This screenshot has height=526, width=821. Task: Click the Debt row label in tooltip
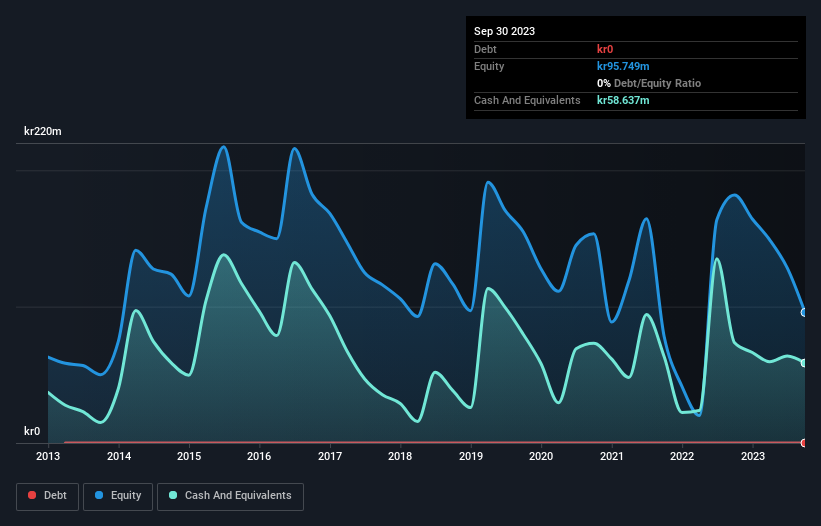pyautogui.click(x=485, y=49)
